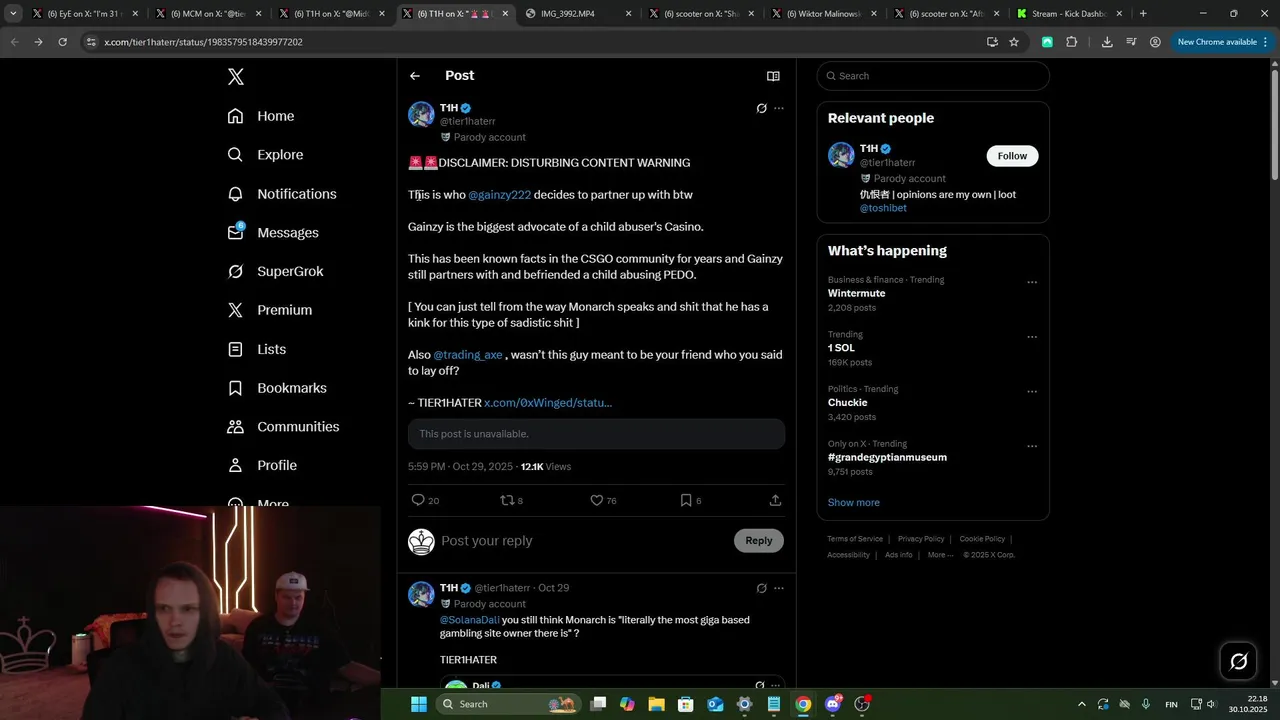Open the x.com/0xWinged status link

pos(548,403)
